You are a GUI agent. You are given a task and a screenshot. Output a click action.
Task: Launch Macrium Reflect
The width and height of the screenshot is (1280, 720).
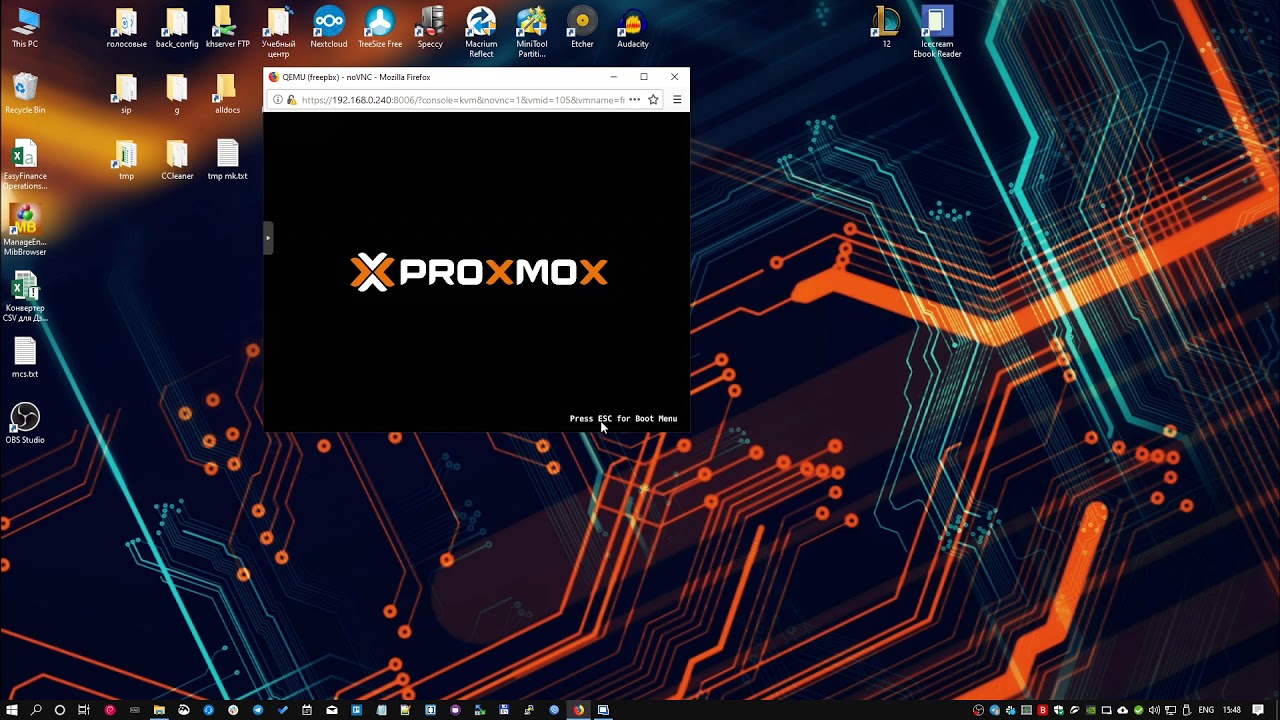pyautogui.click(x=481, y=33)
